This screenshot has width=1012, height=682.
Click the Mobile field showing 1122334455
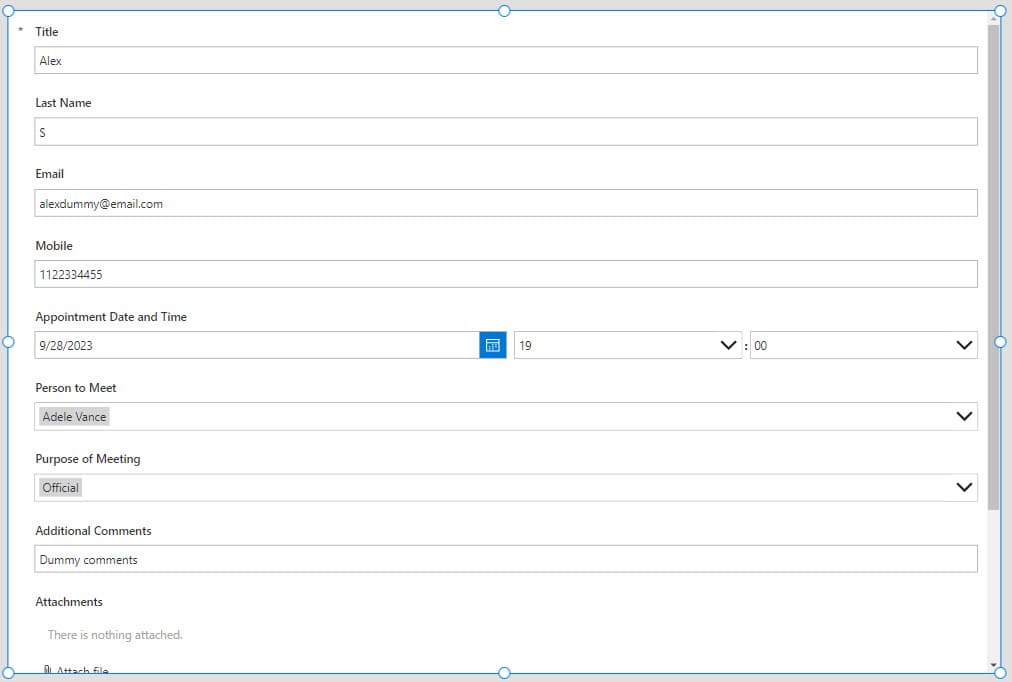click(505, 274)
